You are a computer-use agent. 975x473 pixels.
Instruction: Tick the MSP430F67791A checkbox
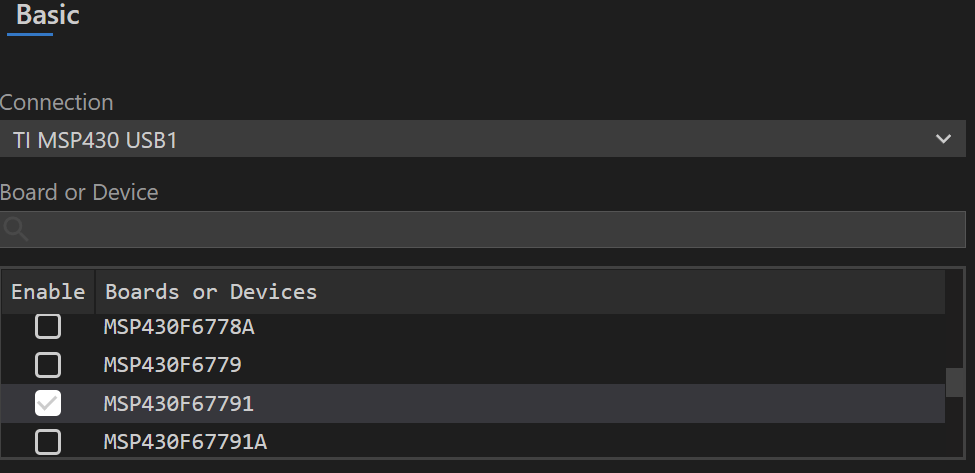tap(48, 441)
